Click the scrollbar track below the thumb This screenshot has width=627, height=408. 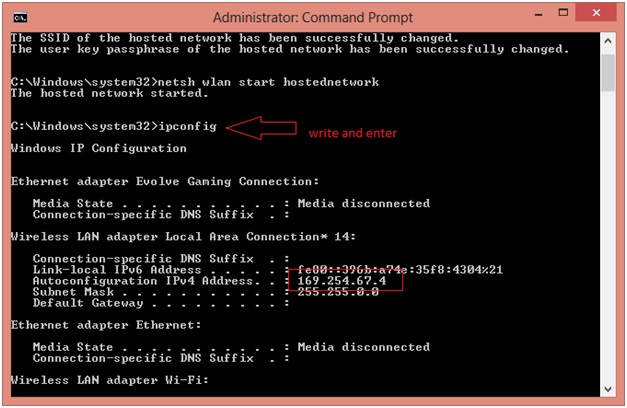pos(607,250)
